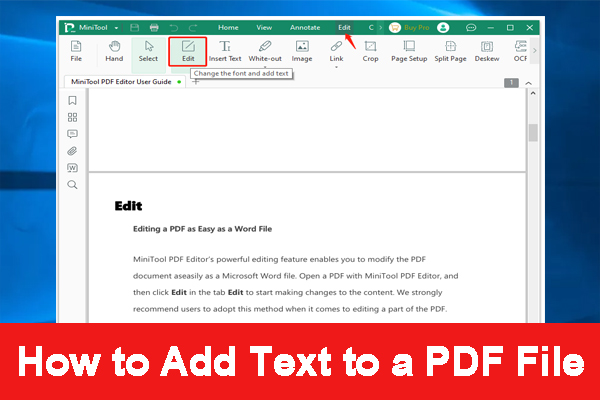Click the Edit tool in ribbon
Viewport: 600px width, 400px height.
[188, 51]
